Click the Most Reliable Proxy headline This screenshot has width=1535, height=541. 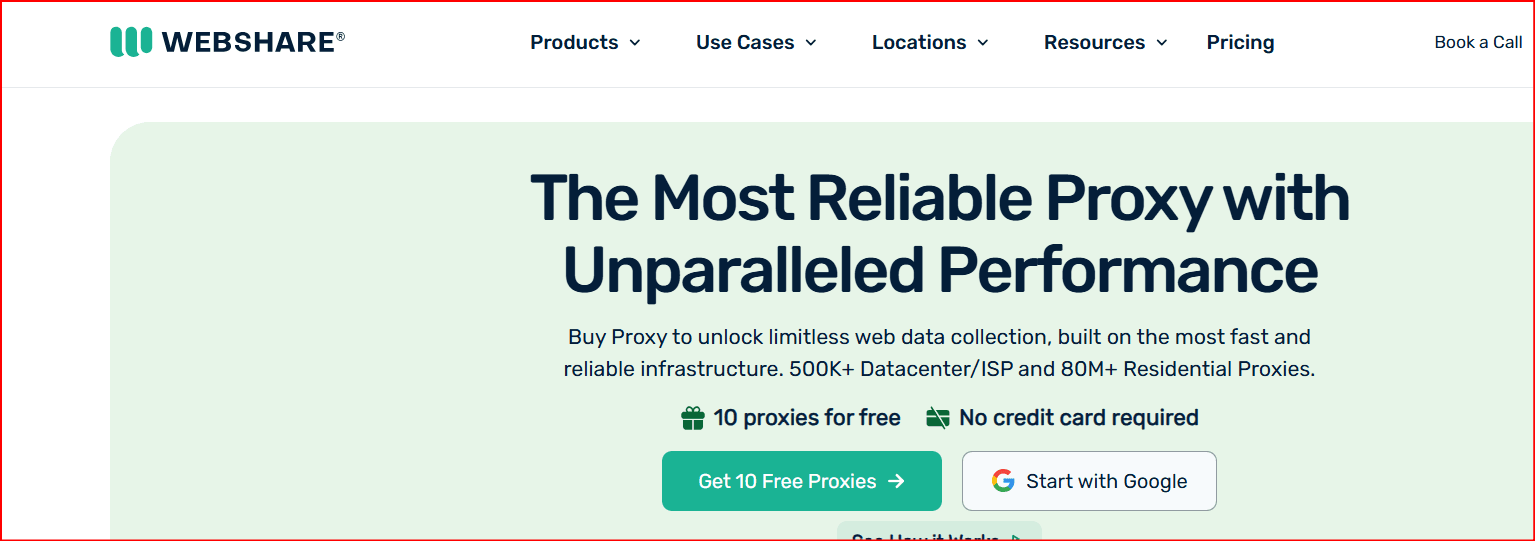tap(939, 234)
